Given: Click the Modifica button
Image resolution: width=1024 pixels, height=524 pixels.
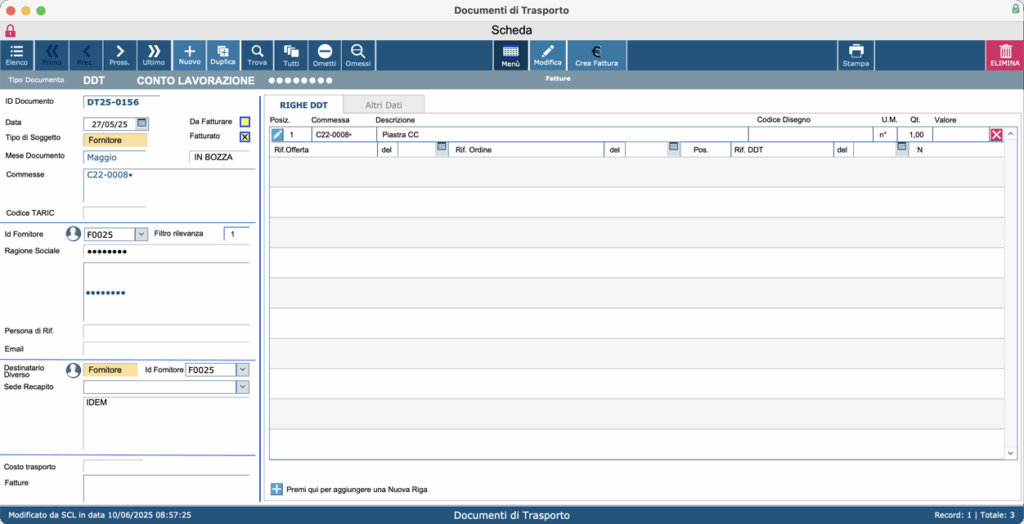Looking at the screenshot, I should (x=547, y=56).
